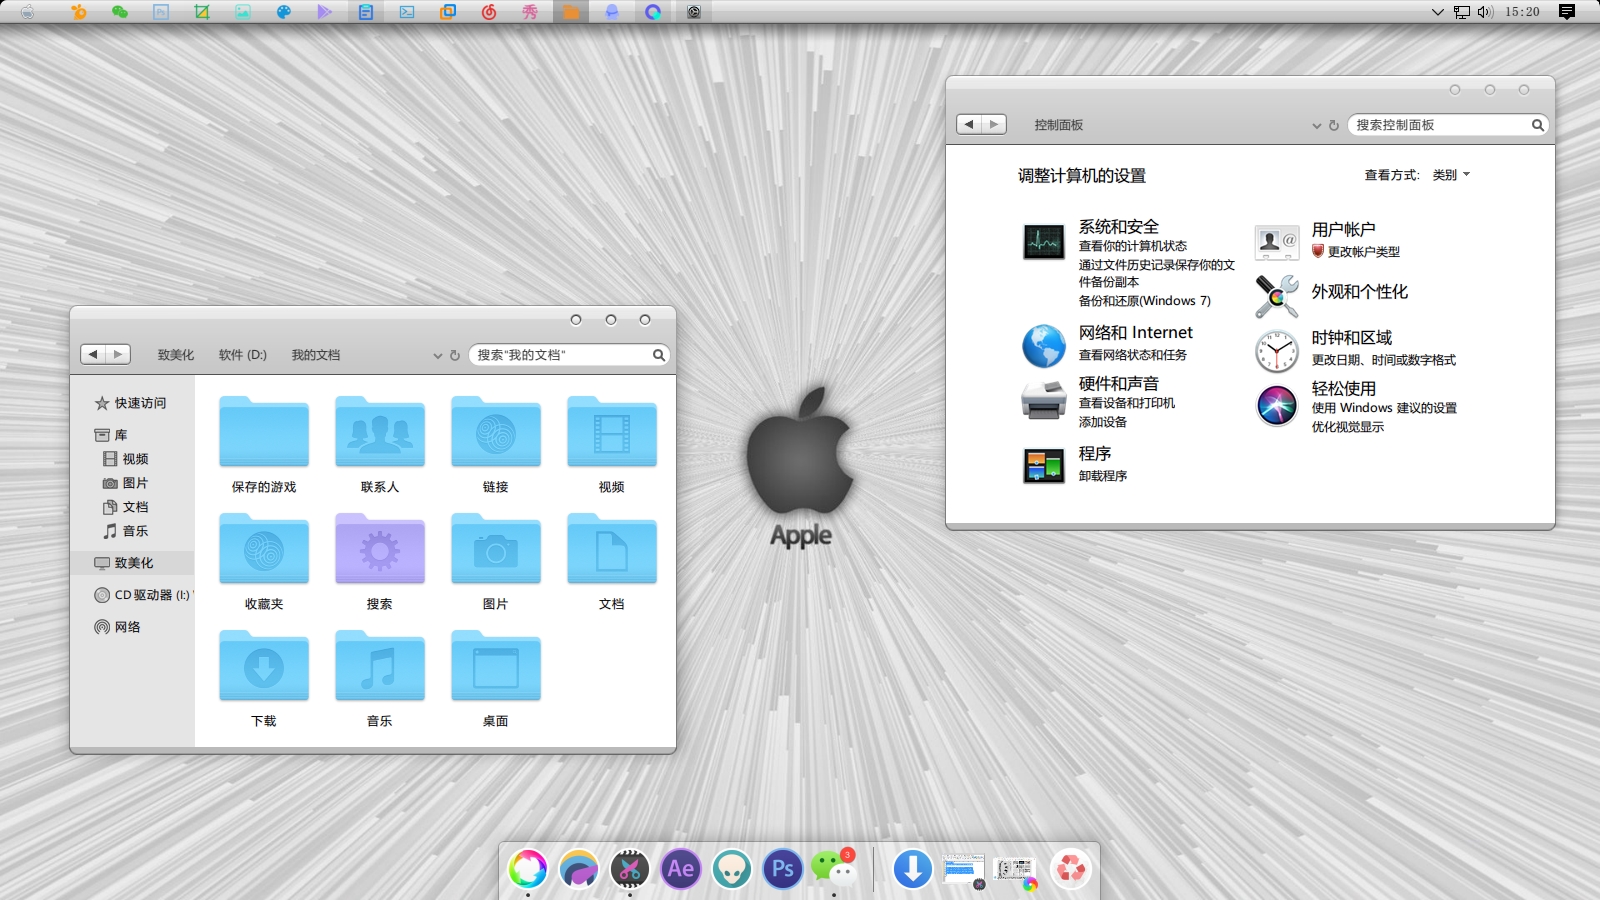1600x900 pixels.
Task: Open the 硬件和声音 printer icon
Action: click(x=1044, y=400)
